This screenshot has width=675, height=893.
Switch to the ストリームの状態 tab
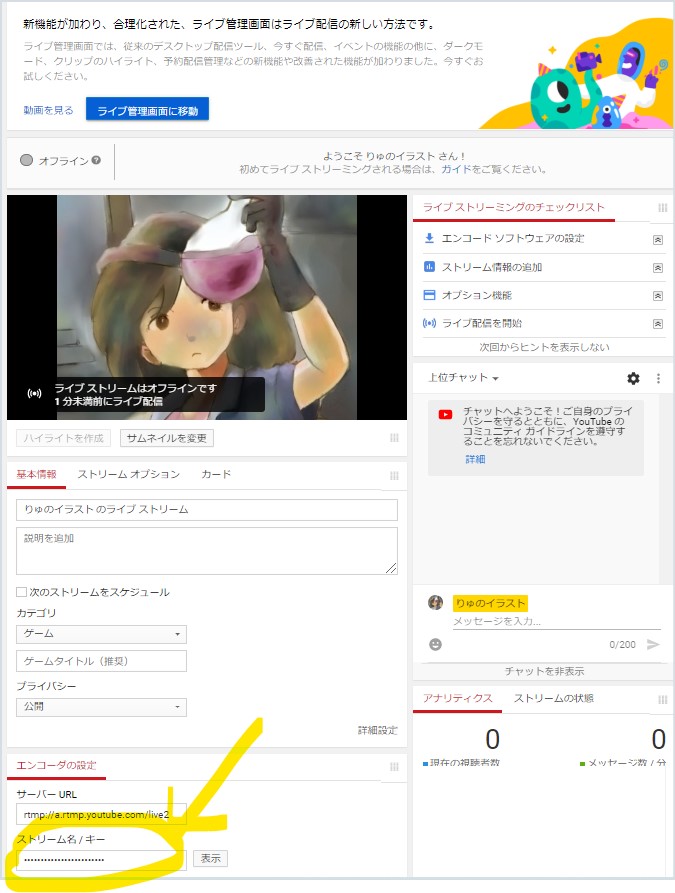pyautogui.click(x=554, y=698)
